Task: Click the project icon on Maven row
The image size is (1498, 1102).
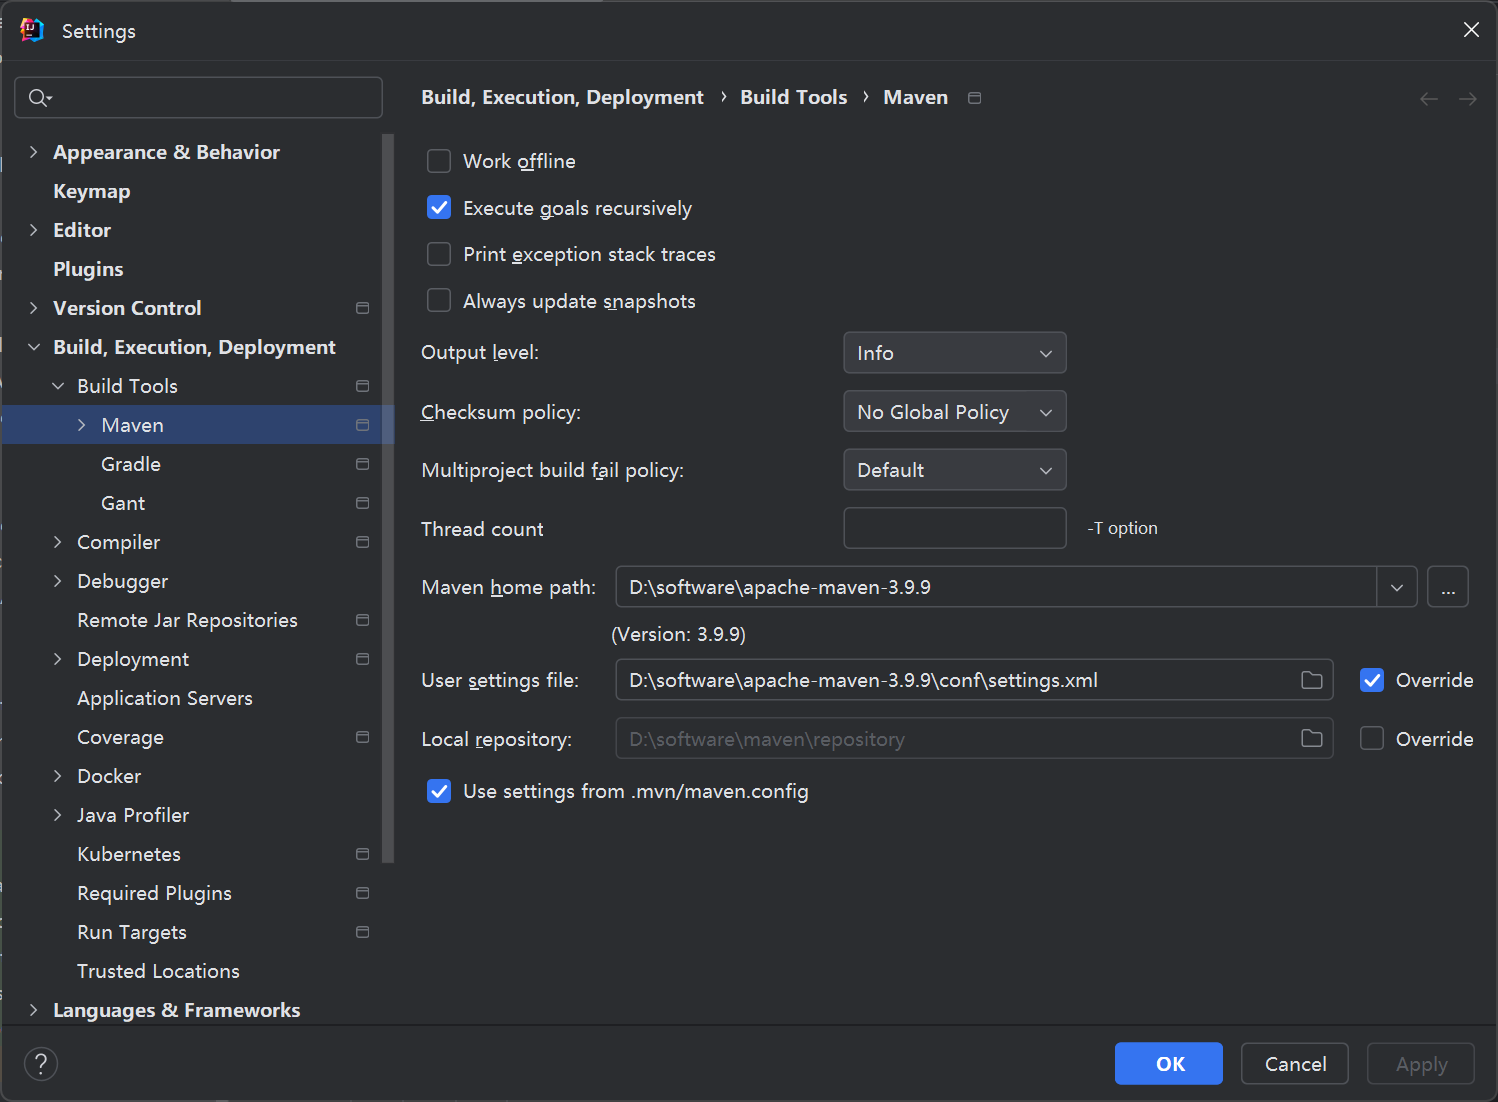Action: pyautogui.click(x=362, y=425)
